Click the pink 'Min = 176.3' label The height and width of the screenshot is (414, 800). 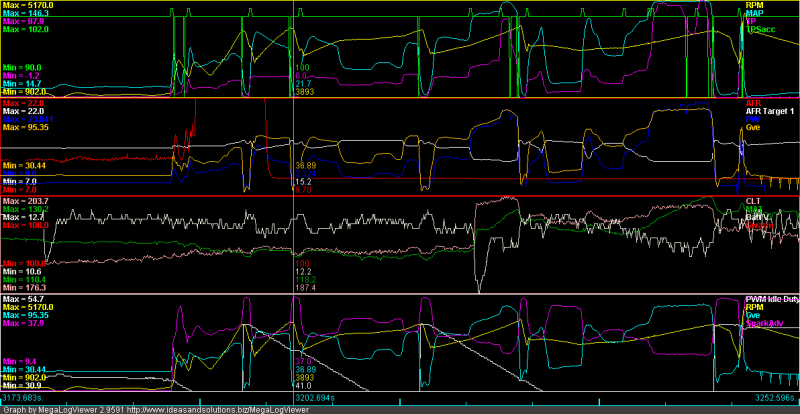click(x=22, y=288)
